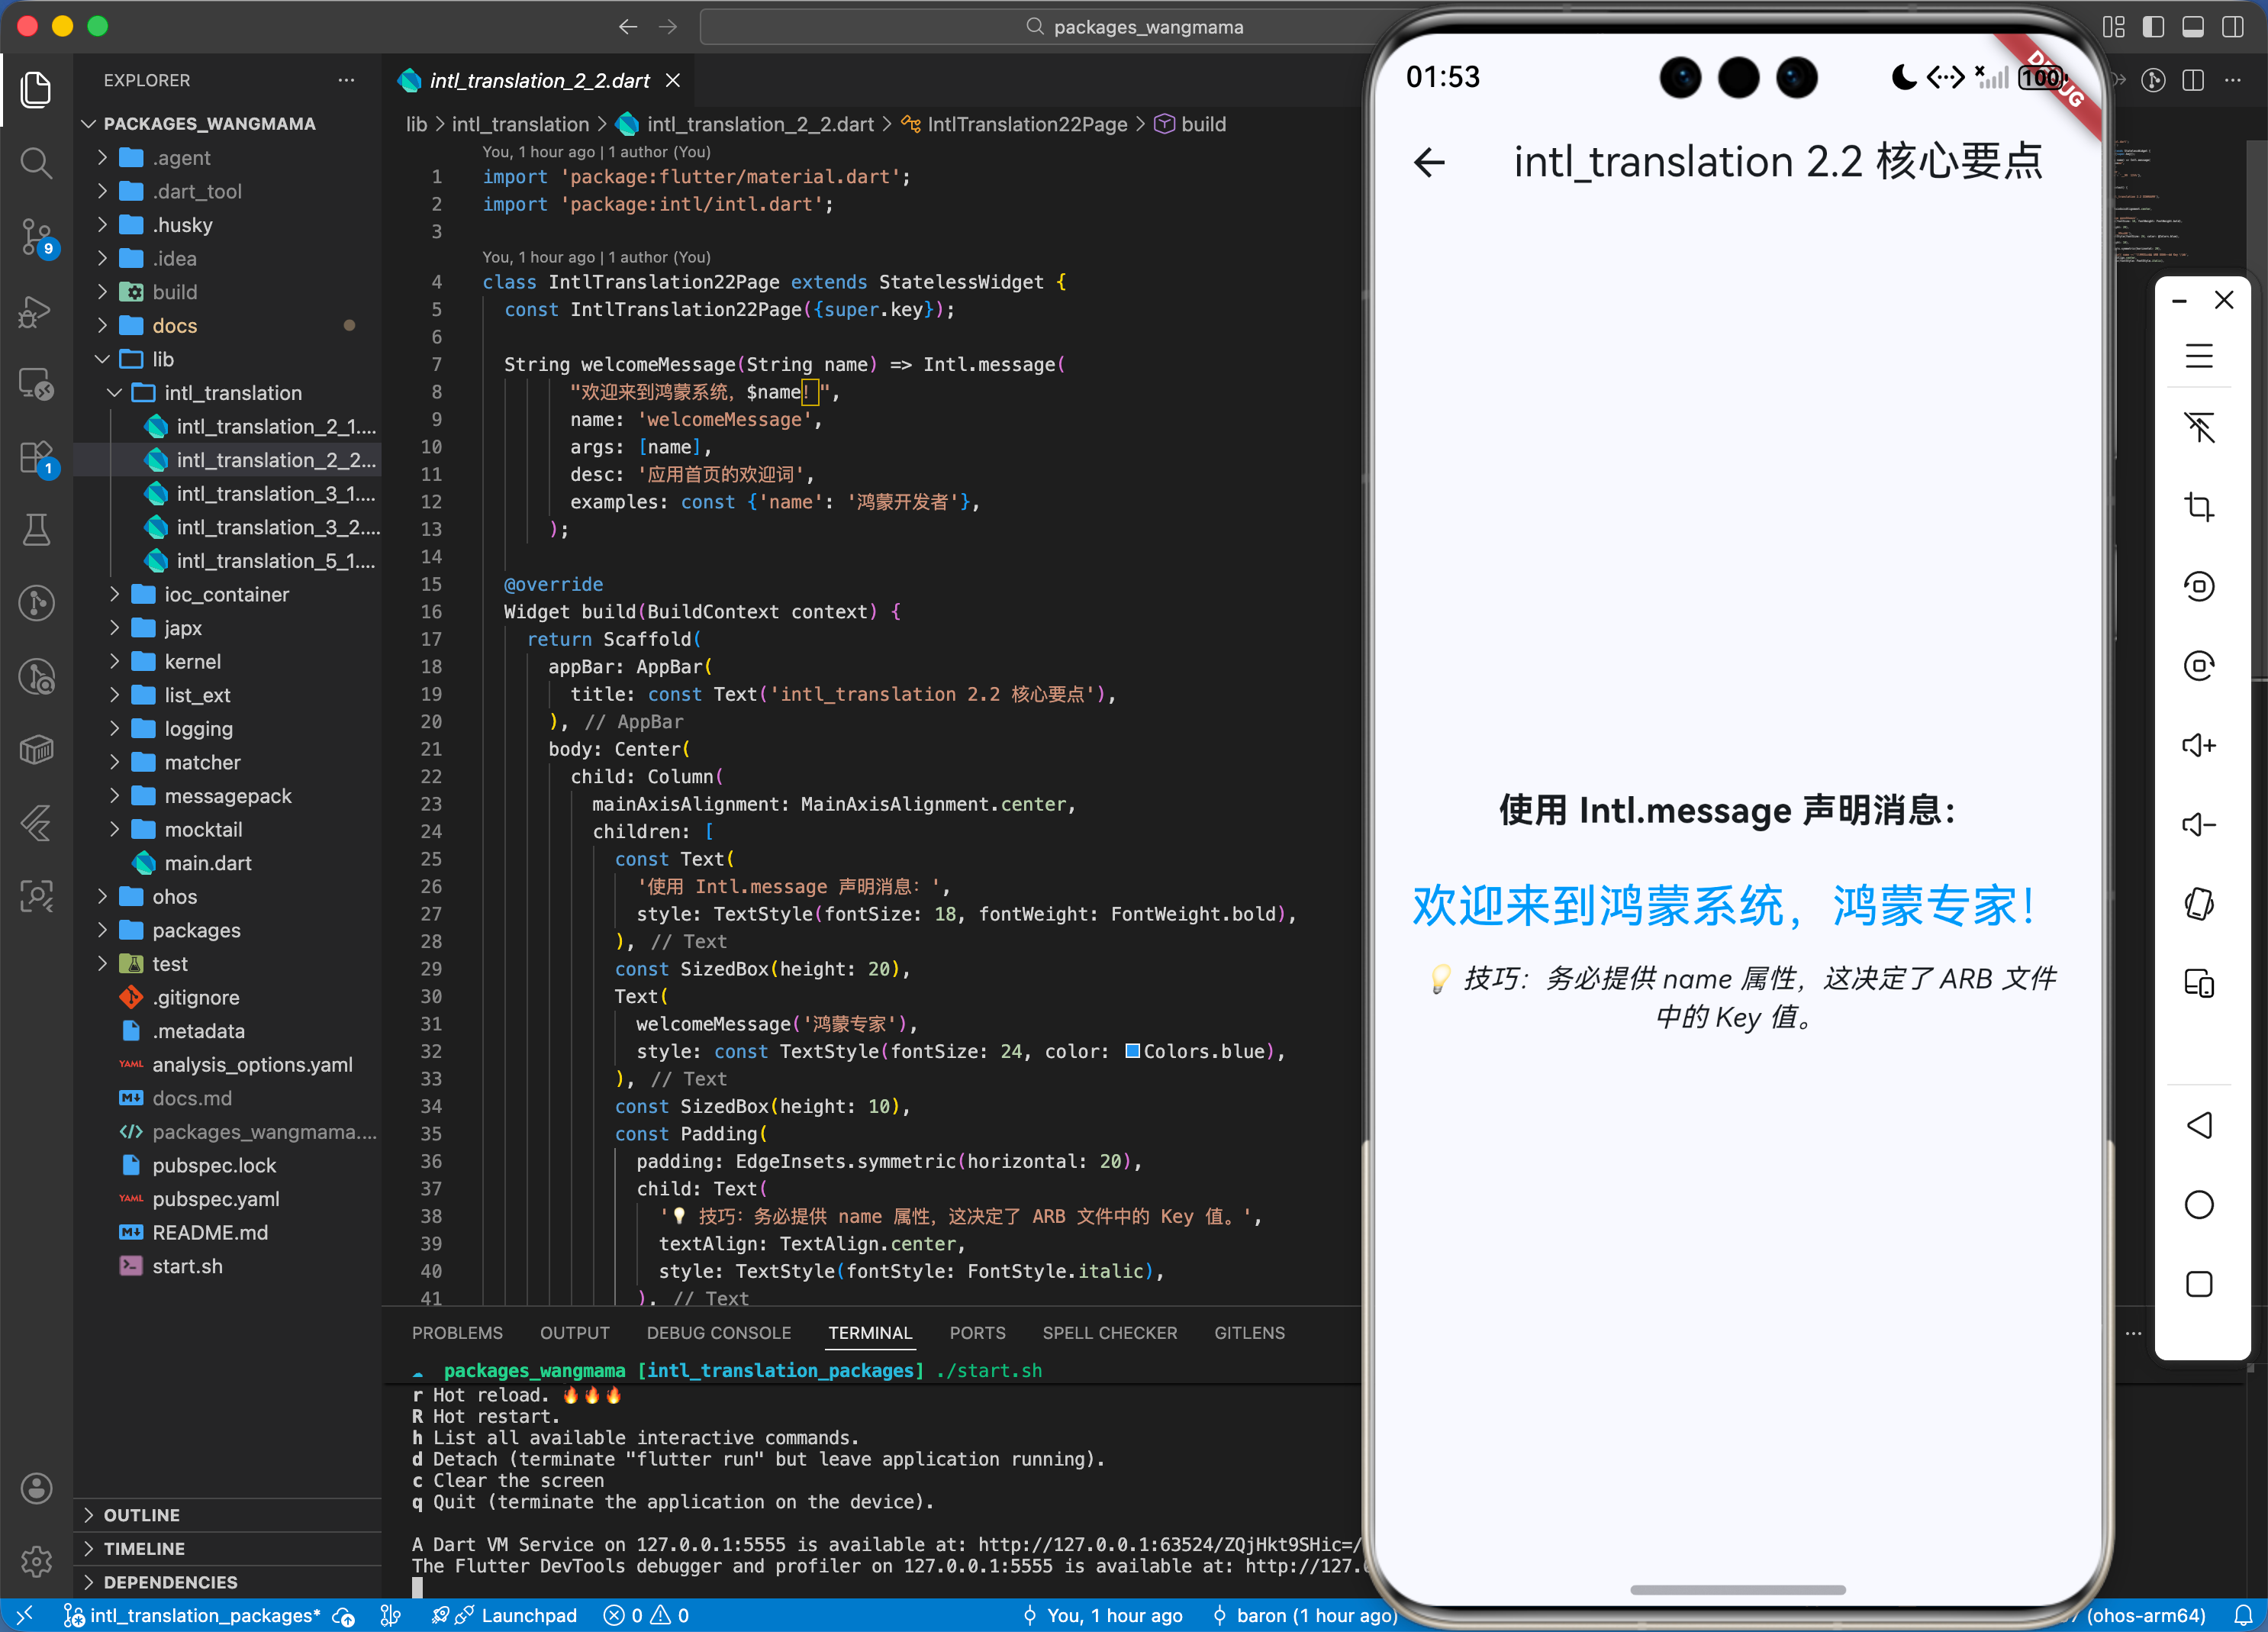Image resolution: width=2268 pixels, height=1632 pixels.
Task: Click the back arrow in the phone app bar
Action: point(1429,162)
